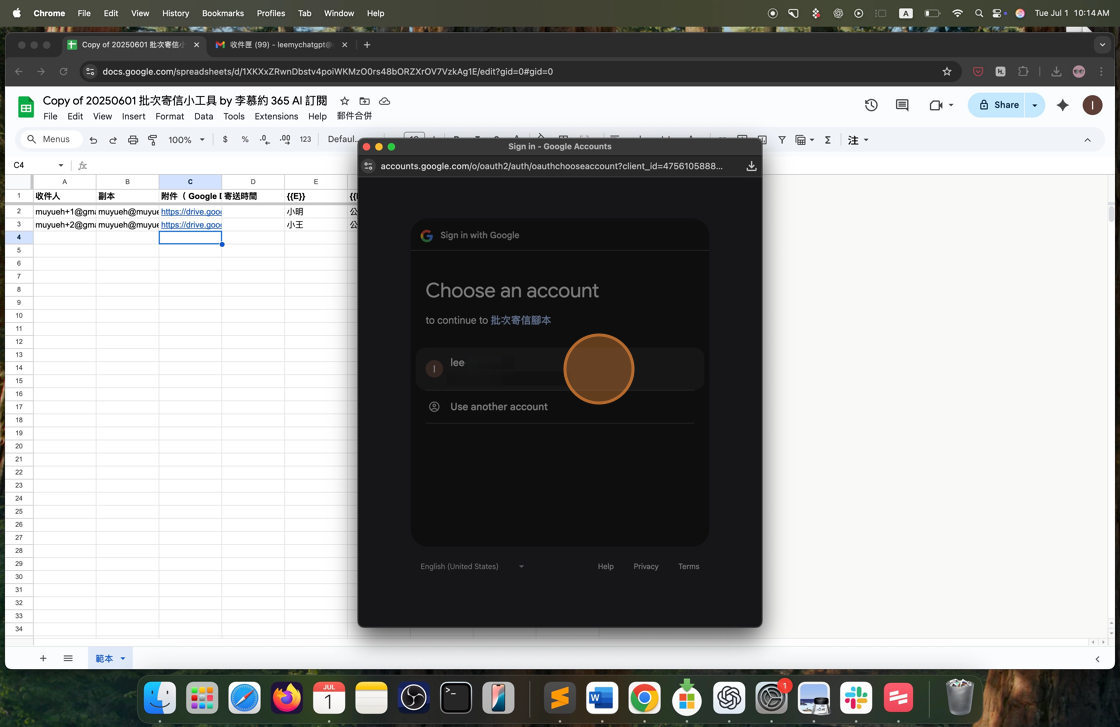This screenshot has height=727, width=1120.
Task: Open the Extensions menu
Action: (x=276, y=116)
